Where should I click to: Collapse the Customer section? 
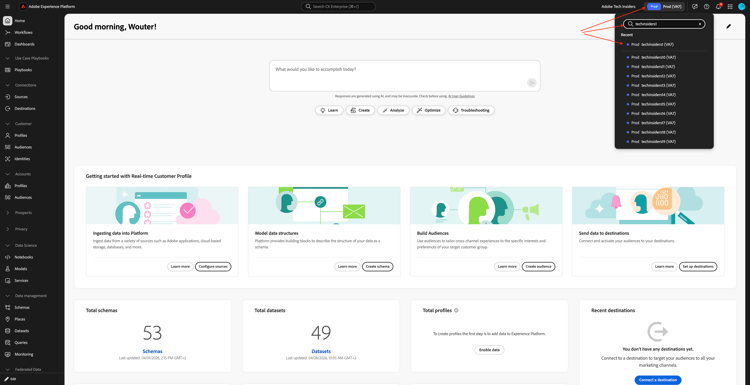pyautogui.click(x=8, y=124)
